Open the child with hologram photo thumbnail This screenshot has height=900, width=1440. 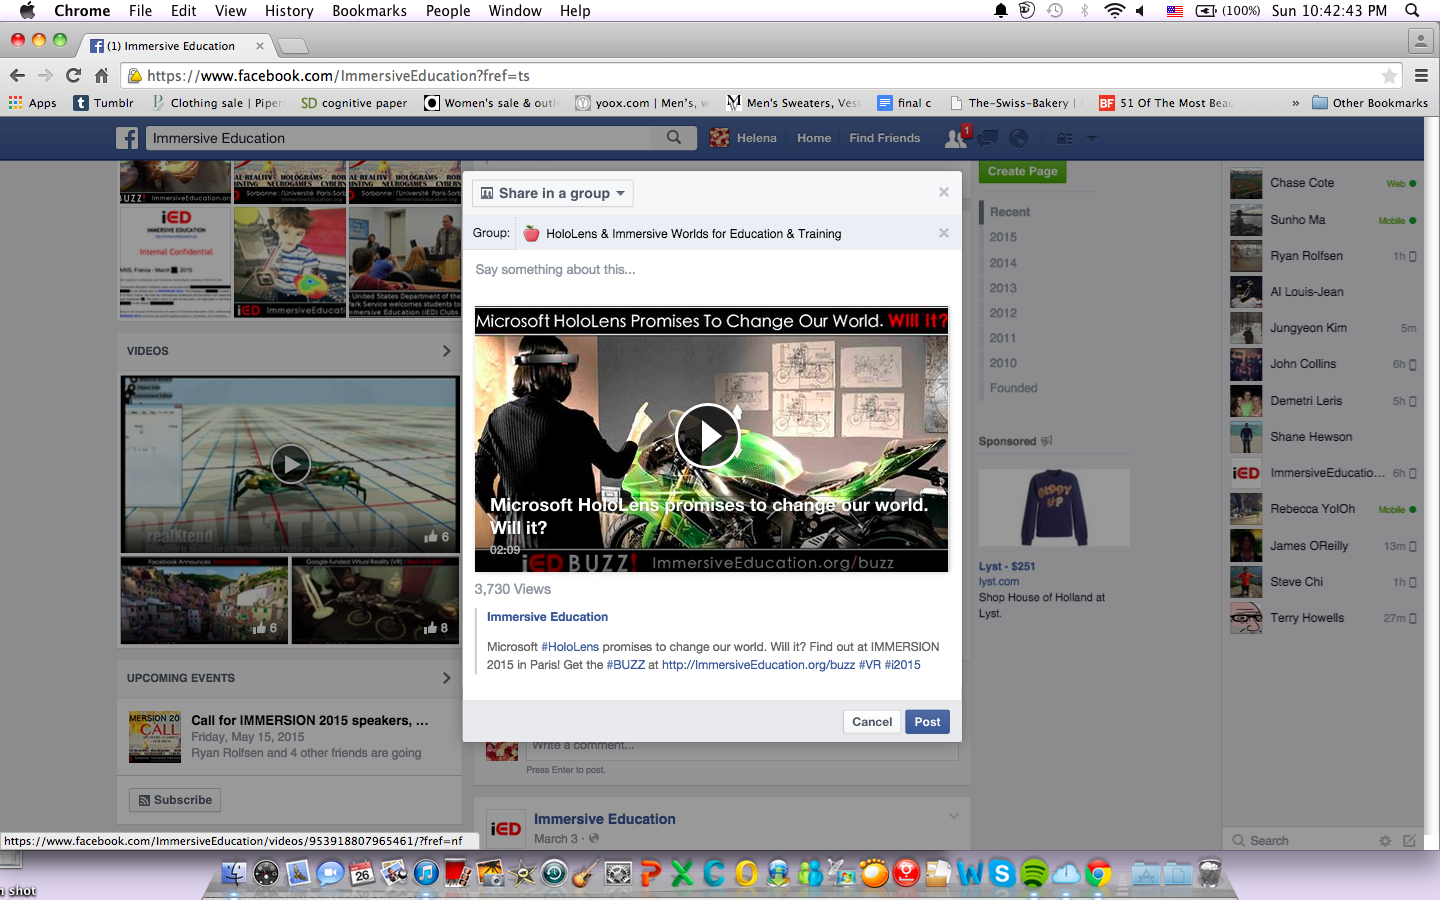(290, 262)
